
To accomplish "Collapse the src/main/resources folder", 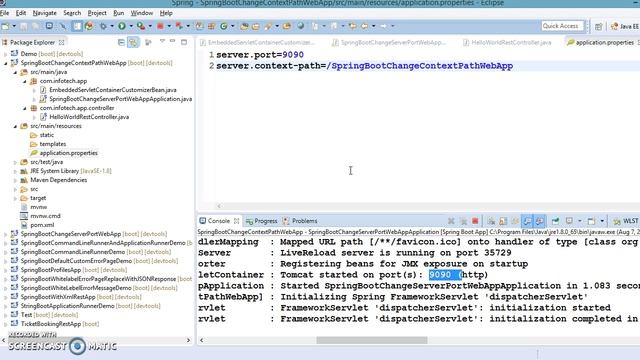I will point(15,126).
